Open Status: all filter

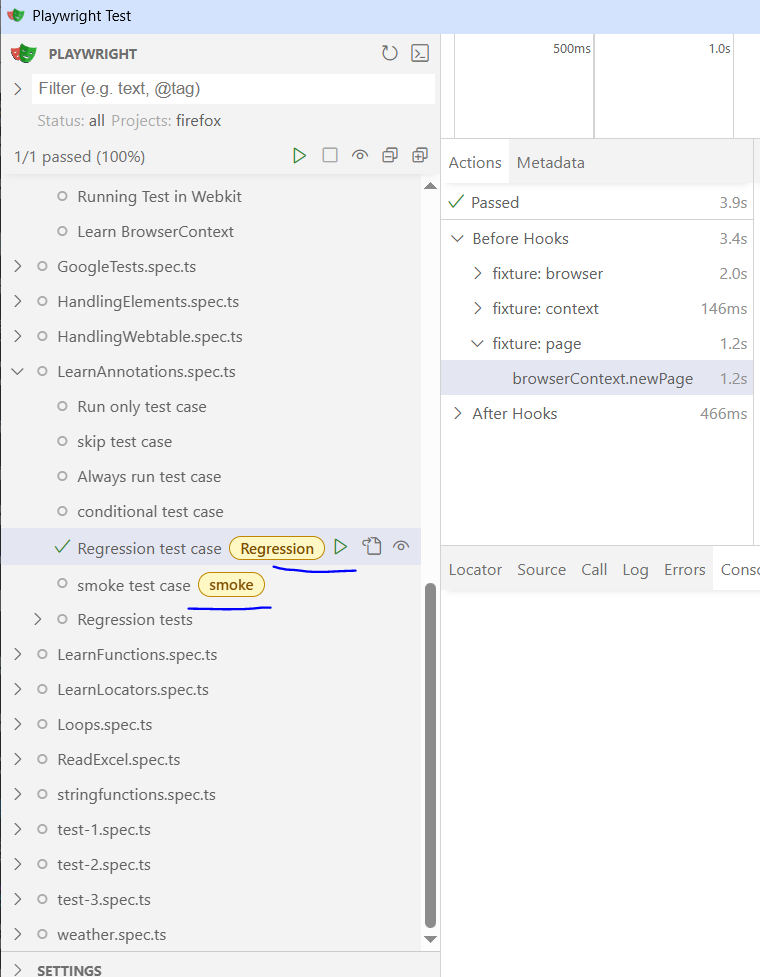(x=70, y=120)
